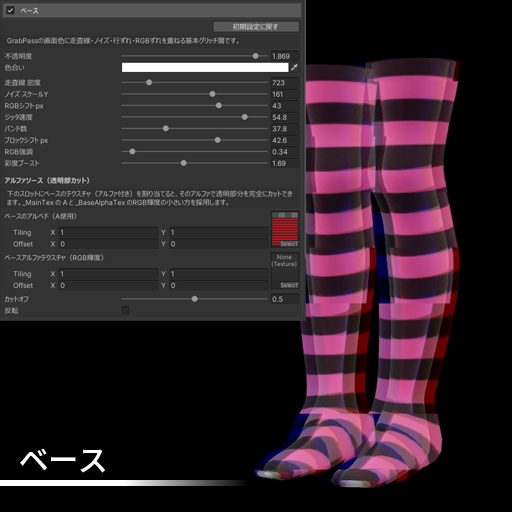Edit the バンド数 value 37.8
The image size is (512, 512).
[x=285, y=129]
